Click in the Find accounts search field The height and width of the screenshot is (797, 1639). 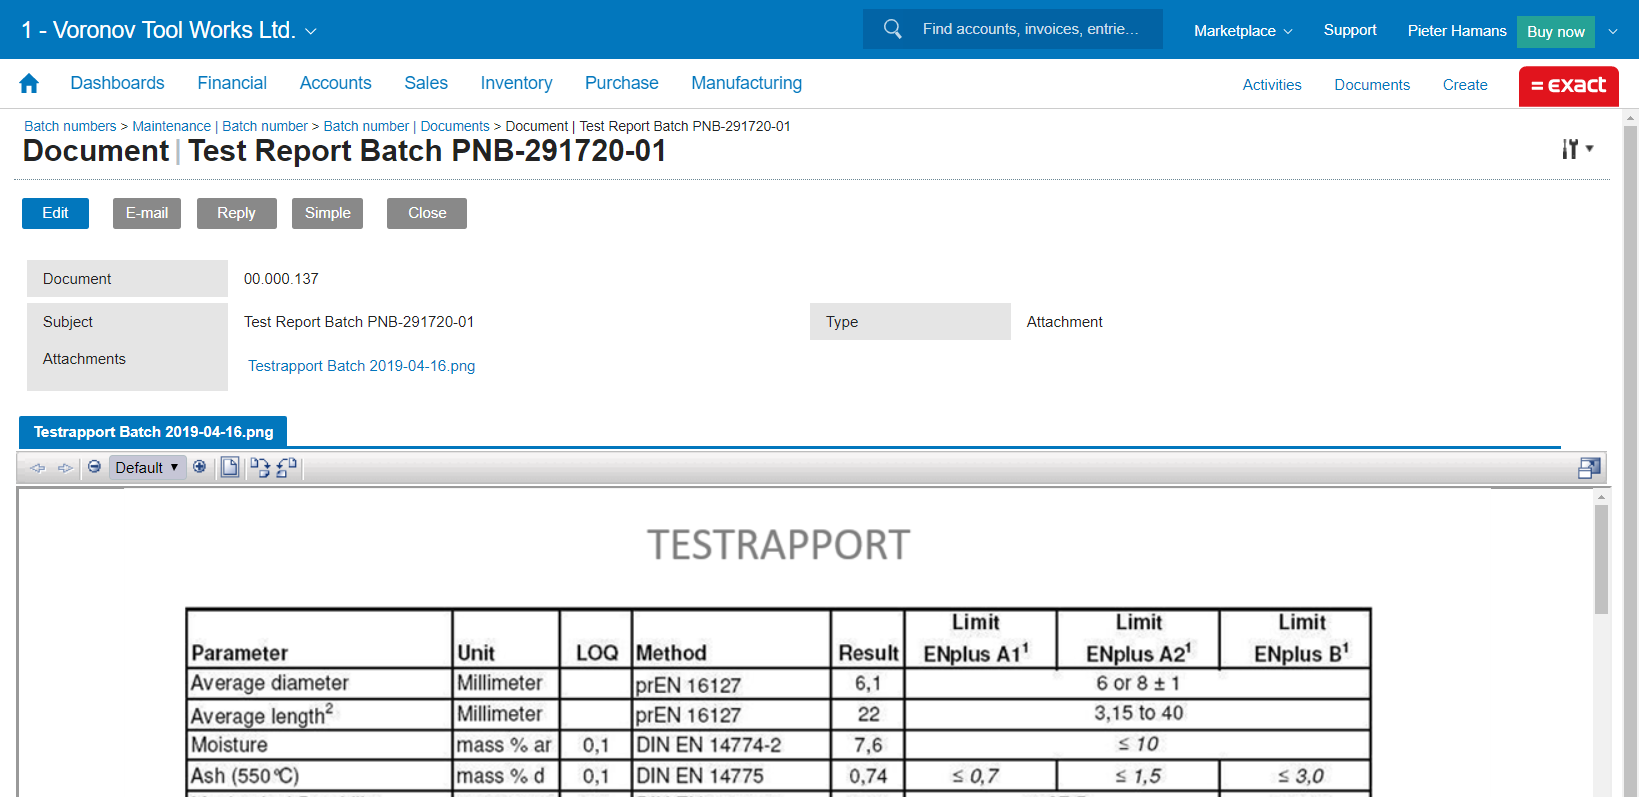[x=1030, y=29]
